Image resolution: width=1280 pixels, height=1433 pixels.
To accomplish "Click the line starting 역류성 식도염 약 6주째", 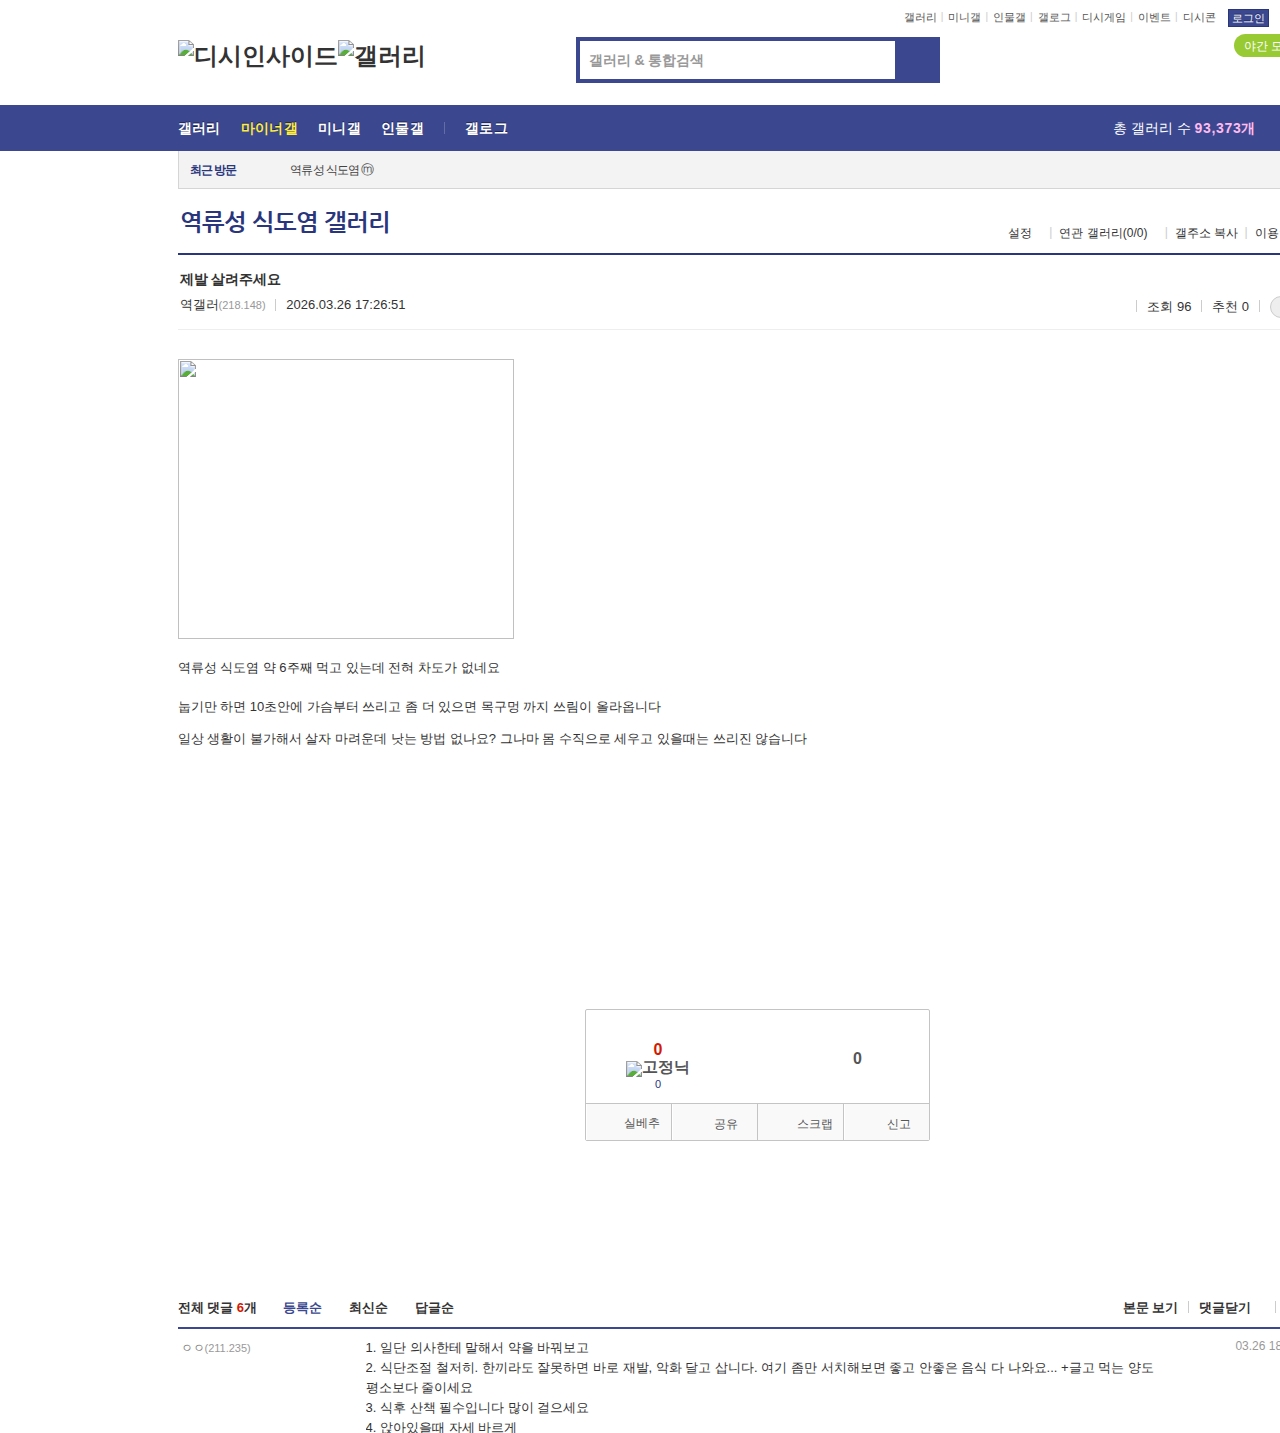I will pyautogui.click(x=339, y=668).
